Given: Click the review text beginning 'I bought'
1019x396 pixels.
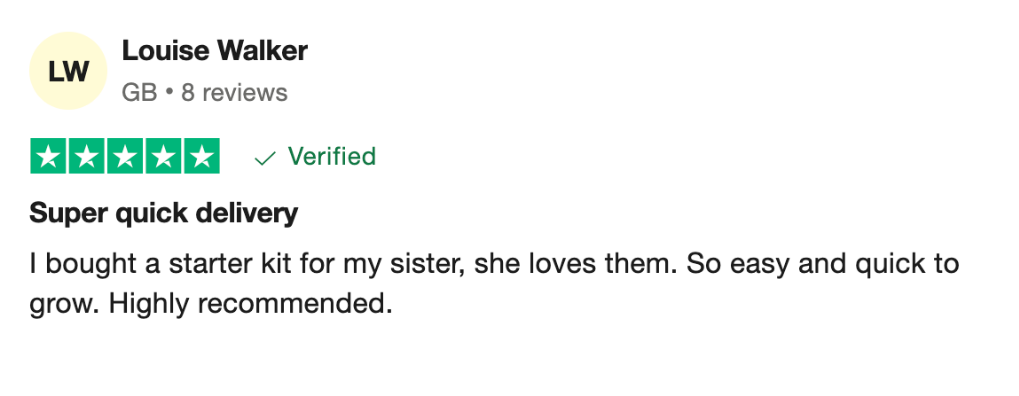Looking at the screenshot, I should (494, 284).
